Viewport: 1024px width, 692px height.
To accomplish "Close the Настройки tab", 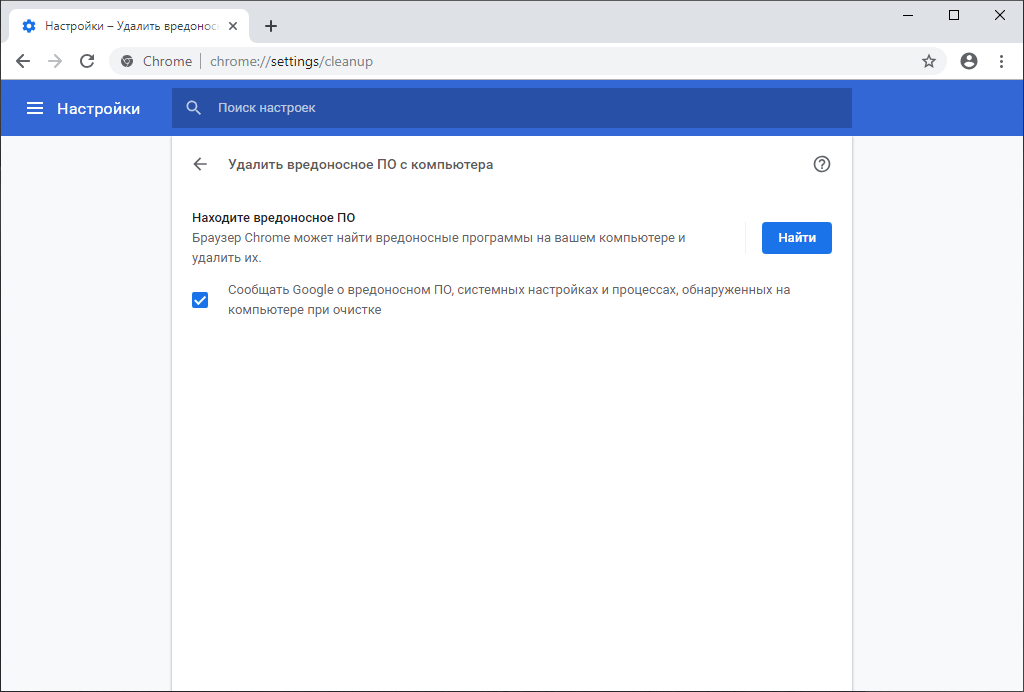I will [x=233, y=26].
